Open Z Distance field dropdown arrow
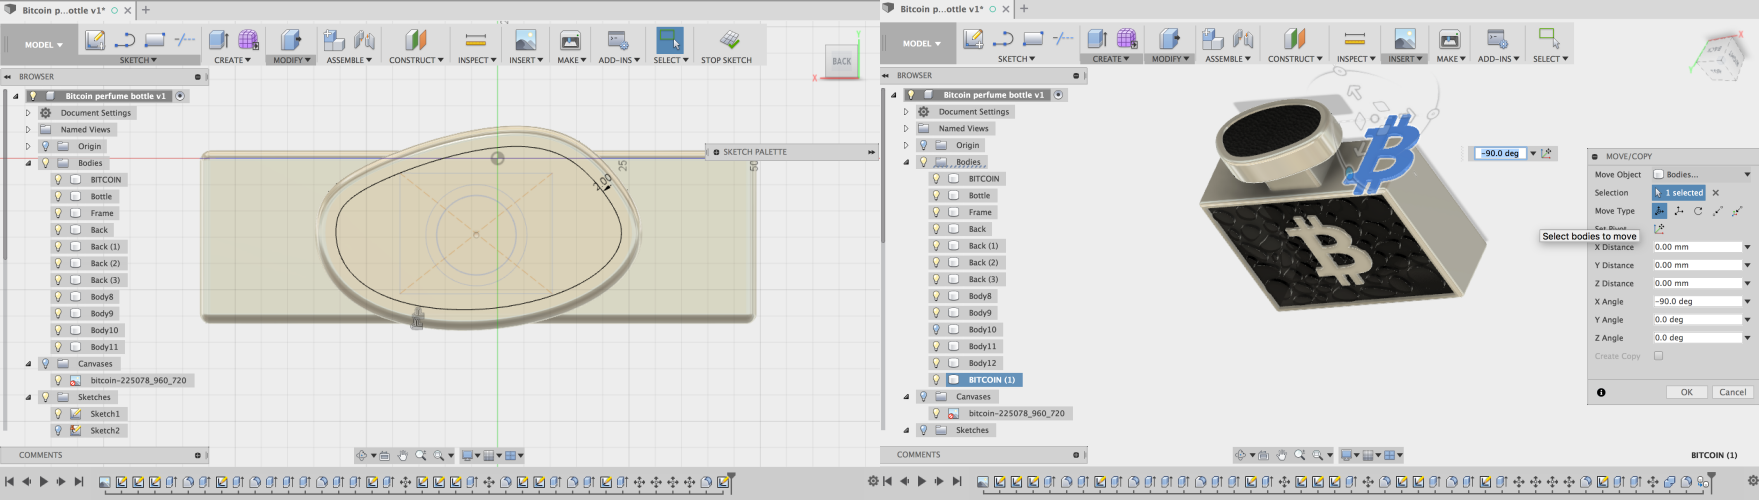 (x=1747, y=283)
